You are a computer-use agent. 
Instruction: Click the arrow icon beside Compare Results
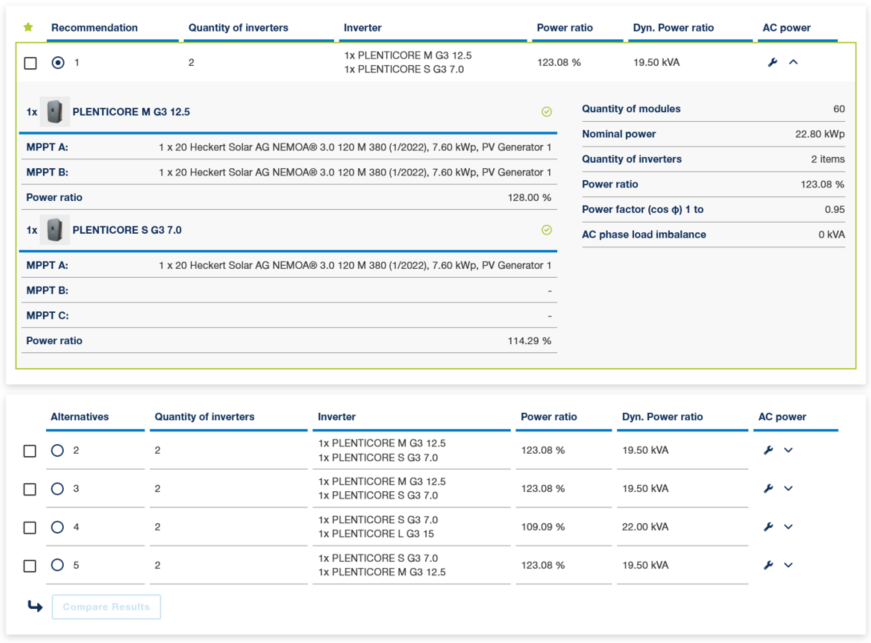tap(35, 606)
